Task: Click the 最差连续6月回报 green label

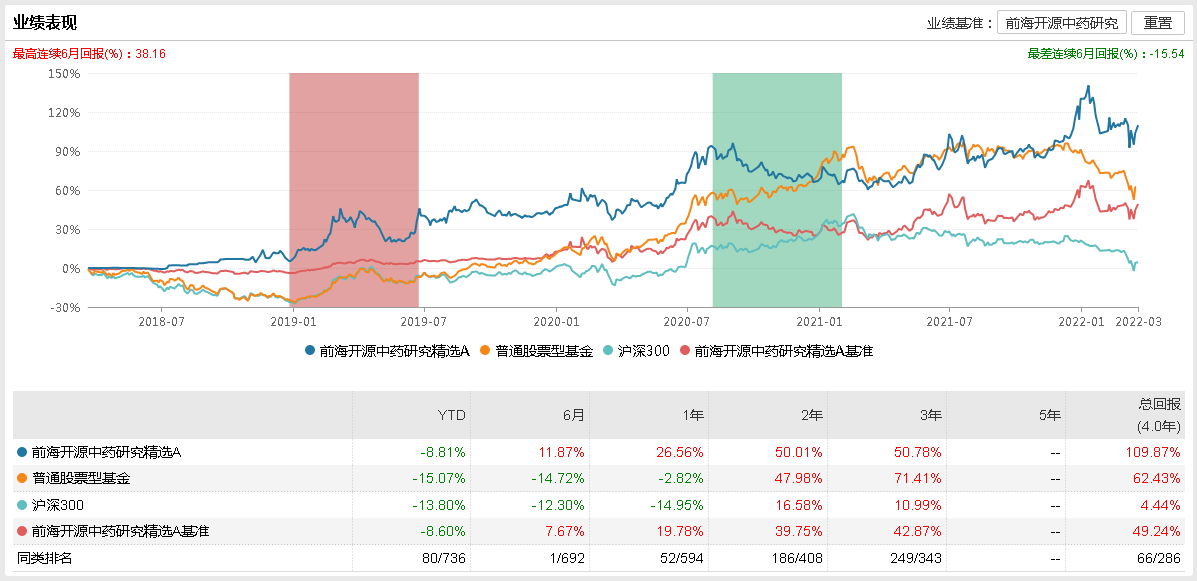Action: coord(1105,53)
